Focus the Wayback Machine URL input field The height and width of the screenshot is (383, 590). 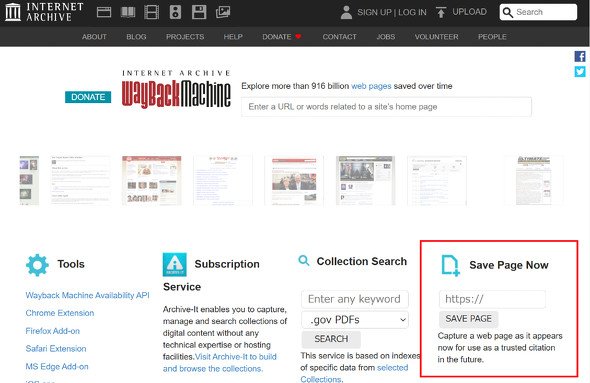click(x=386, y=107)
